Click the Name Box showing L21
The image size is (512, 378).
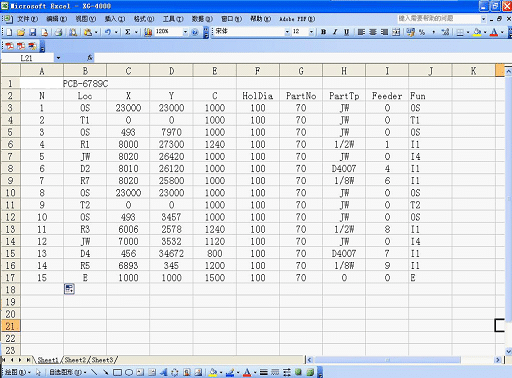tap(27, 58)
